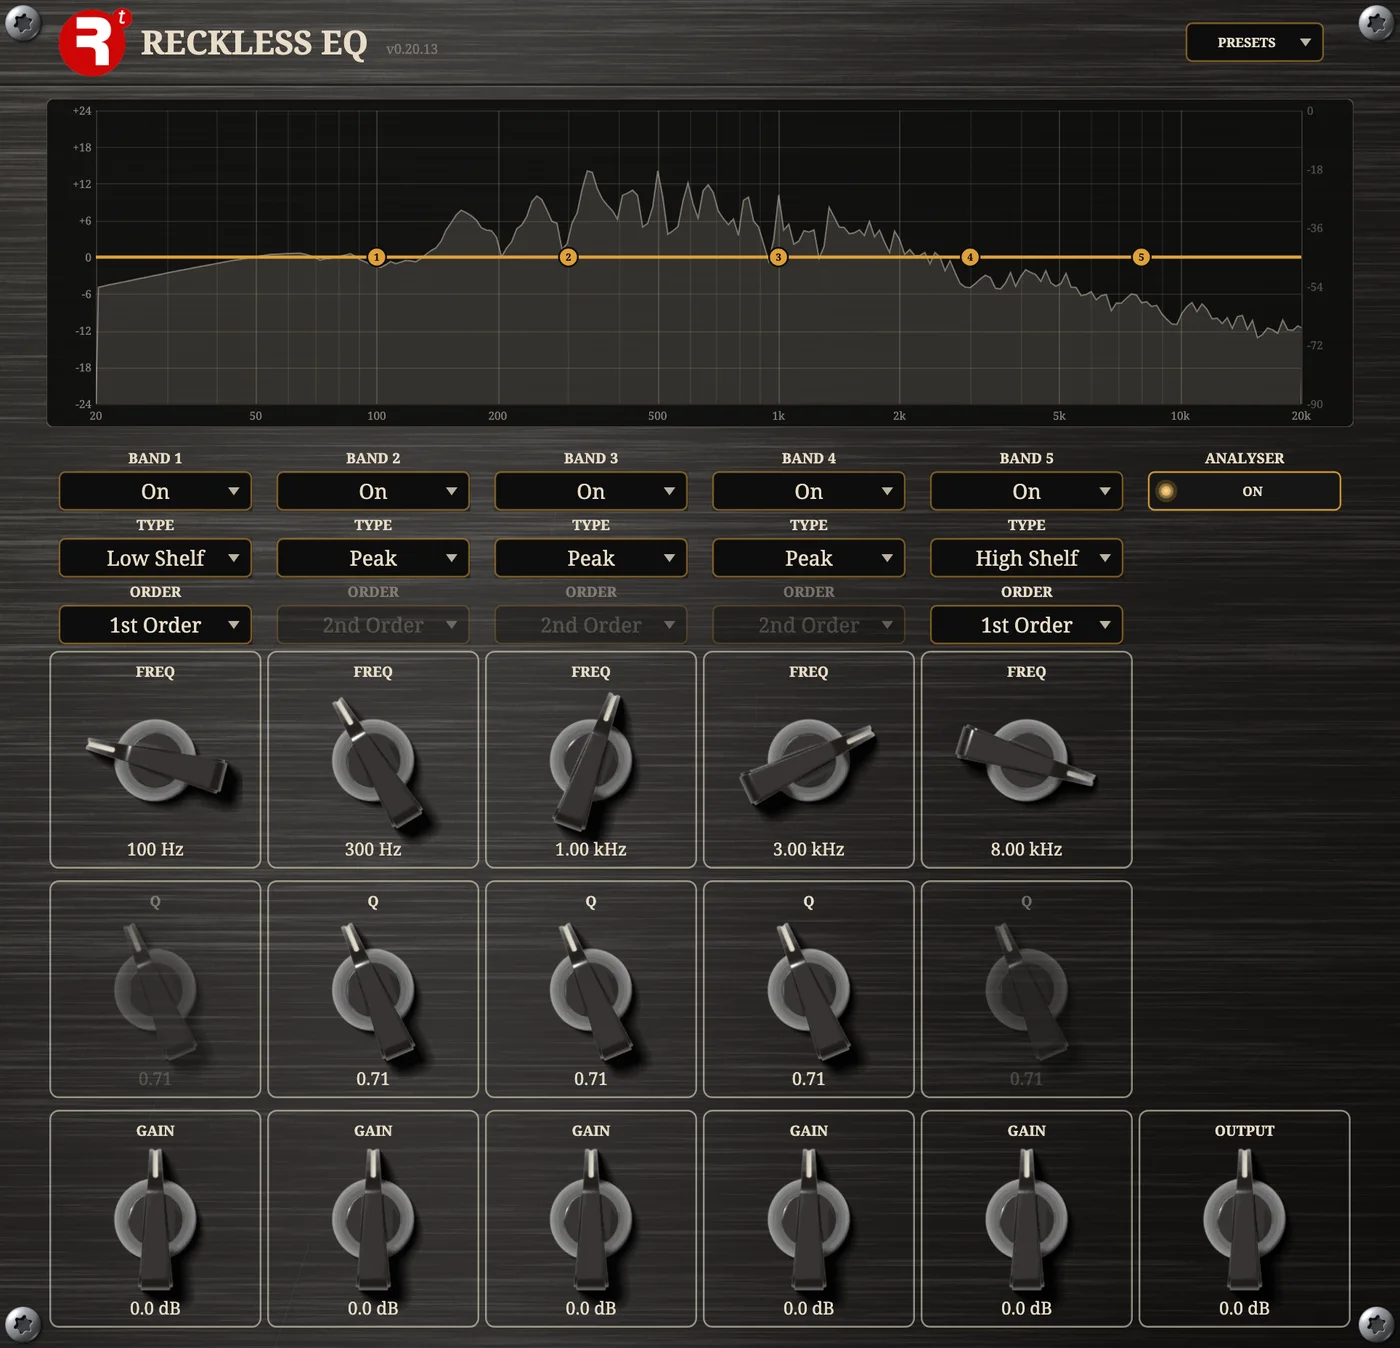
Task: Click the Band 4 GAIN knob
Action: [809, 1219]
